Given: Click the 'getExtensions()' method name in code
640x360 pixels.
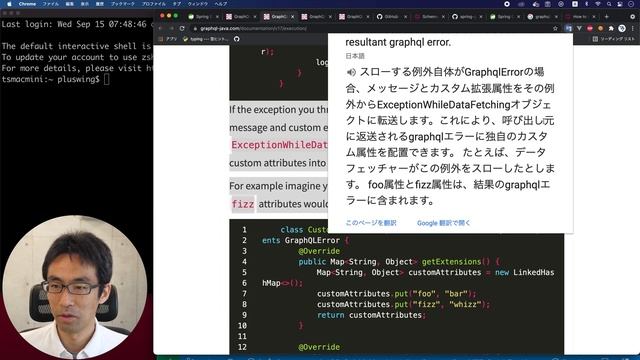Looking at the screenshot, I should pos(456,262).
